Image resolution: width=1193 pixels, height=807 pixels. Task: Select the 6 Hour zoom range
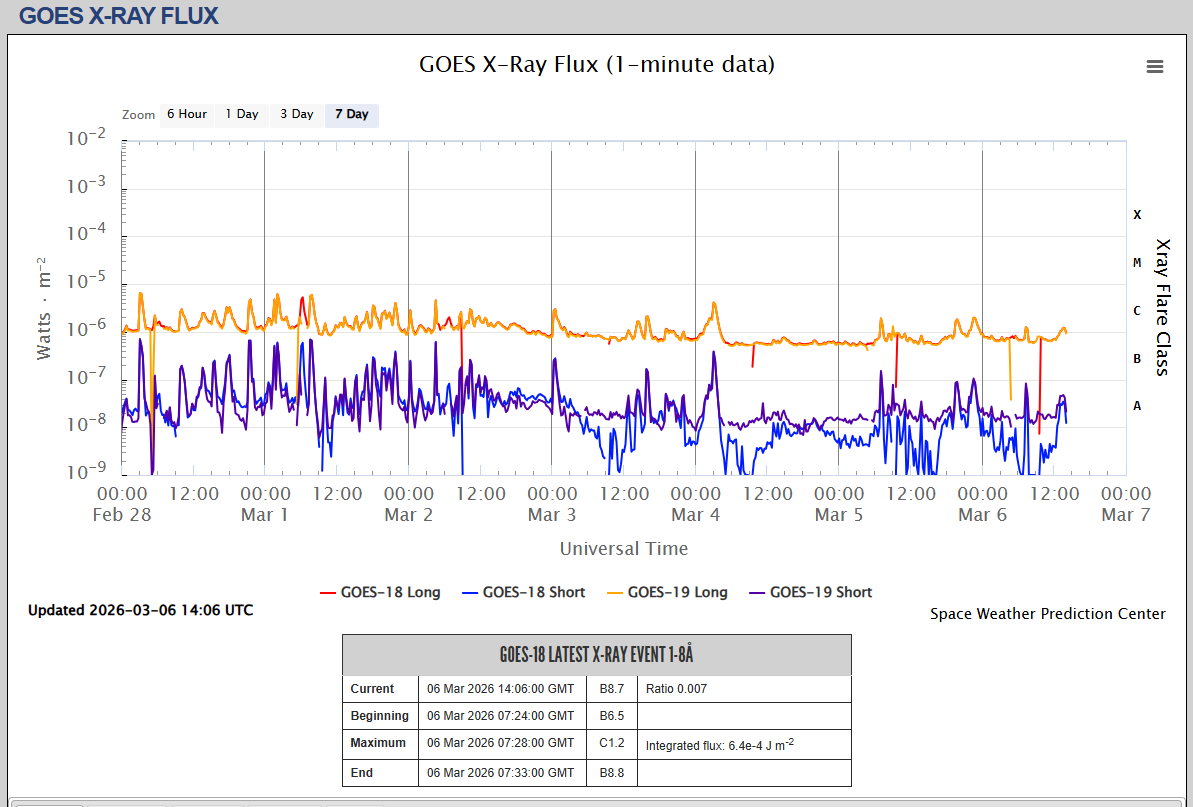(x=187, y=114)
